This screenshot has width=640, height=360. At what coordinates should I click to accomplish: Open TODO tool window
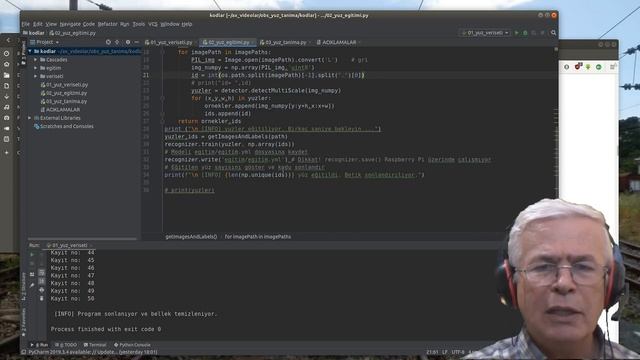click(x=66, y=345)
